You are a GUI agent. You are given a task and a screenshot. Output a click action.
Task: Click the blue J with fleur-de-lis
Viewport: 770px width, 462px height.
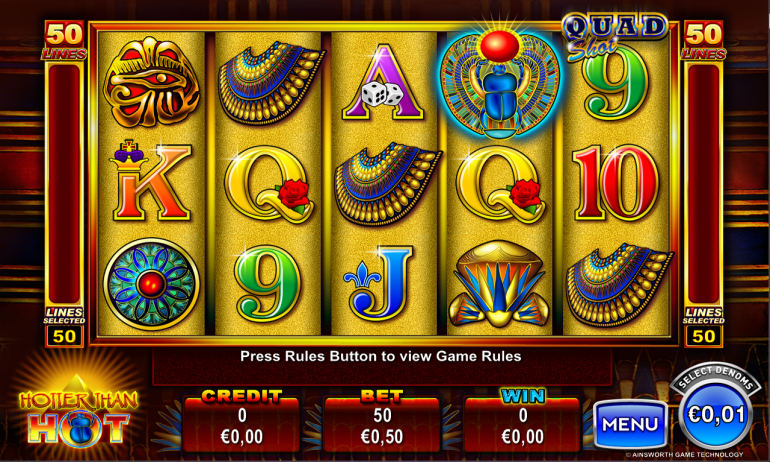378,283
